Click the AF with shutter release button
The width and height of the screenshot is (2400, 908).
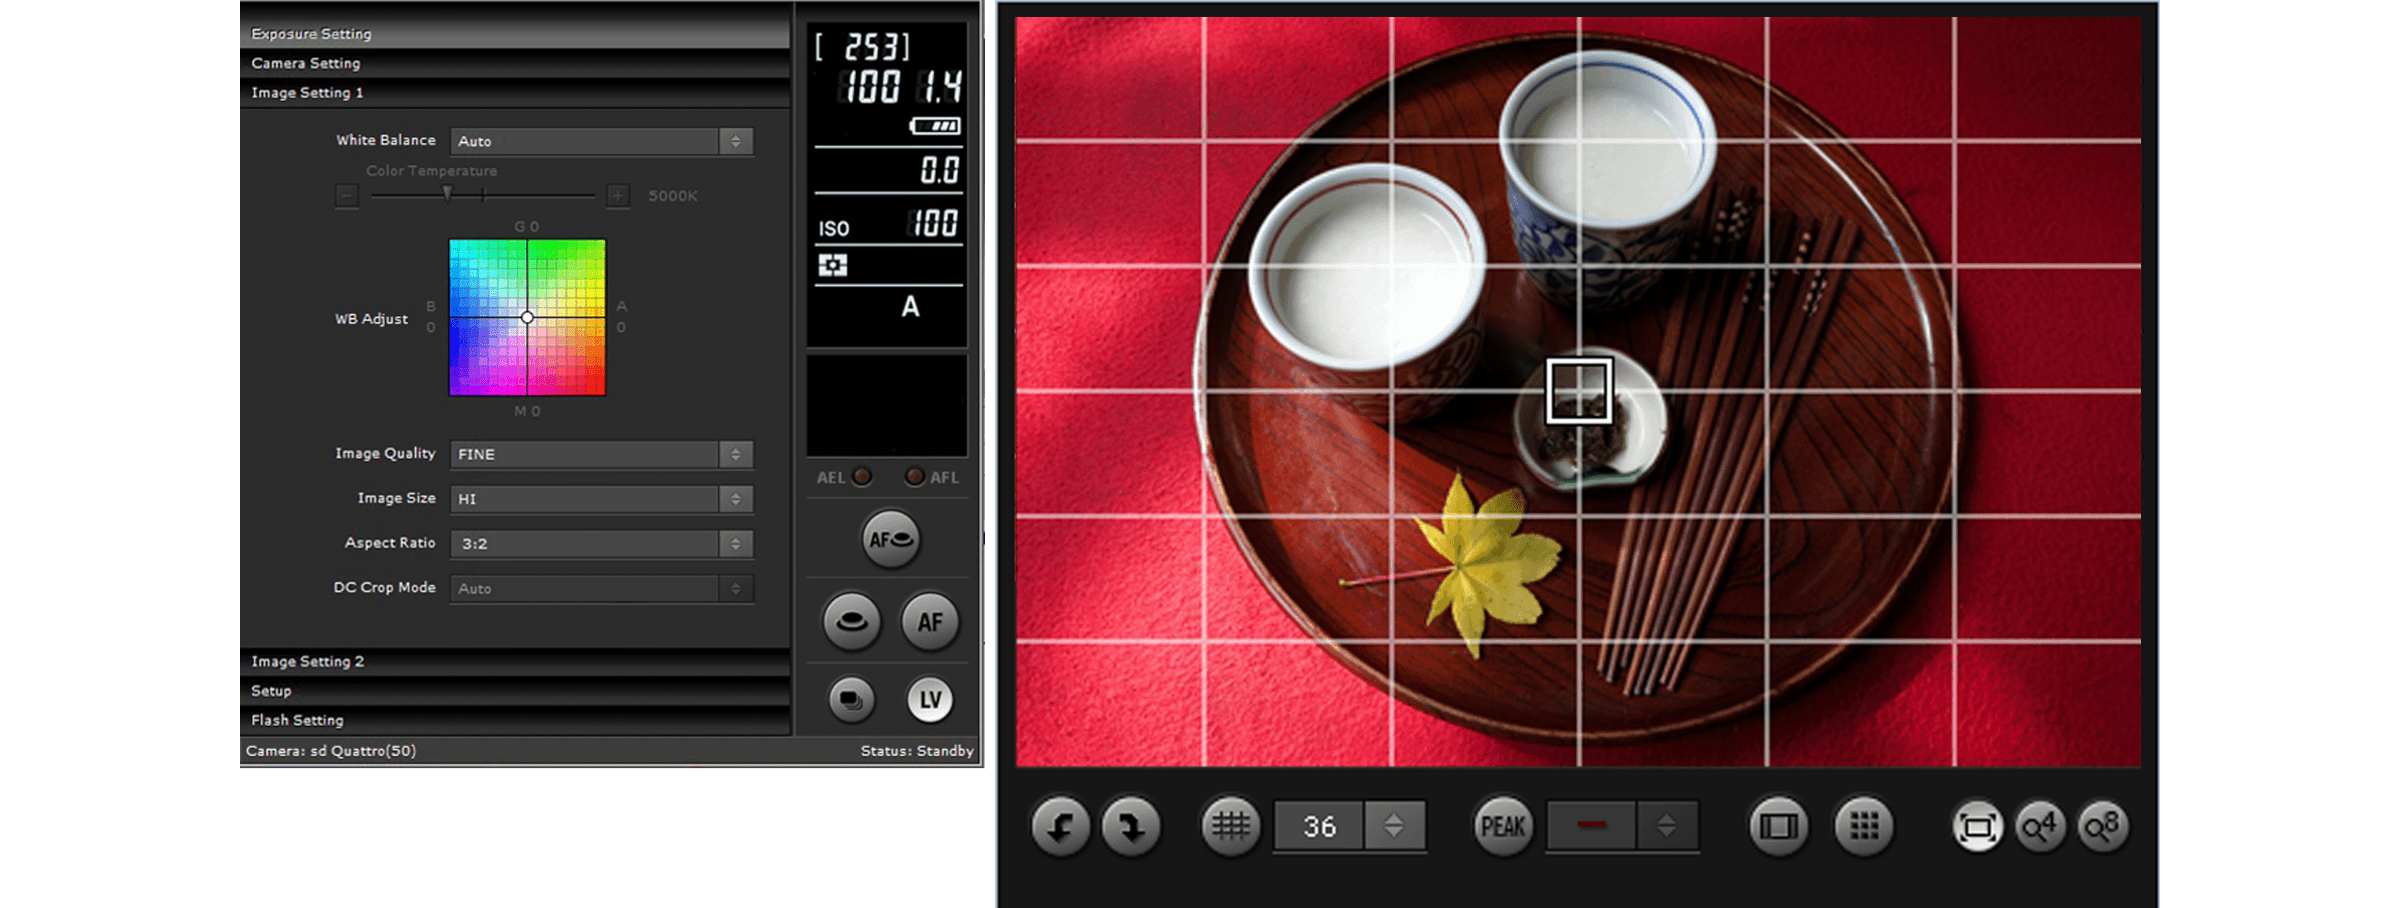pos(890,540)
